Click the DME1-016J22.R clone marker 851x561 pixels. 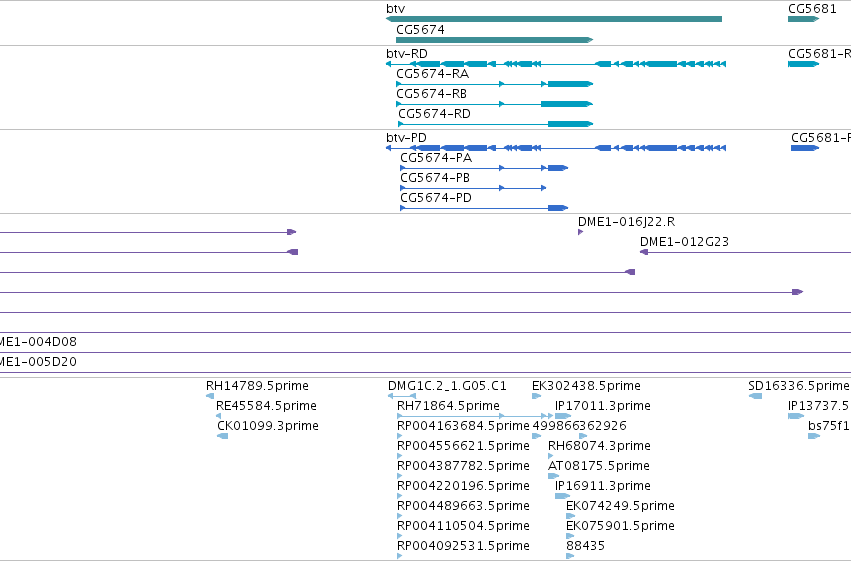coord(581,232)
